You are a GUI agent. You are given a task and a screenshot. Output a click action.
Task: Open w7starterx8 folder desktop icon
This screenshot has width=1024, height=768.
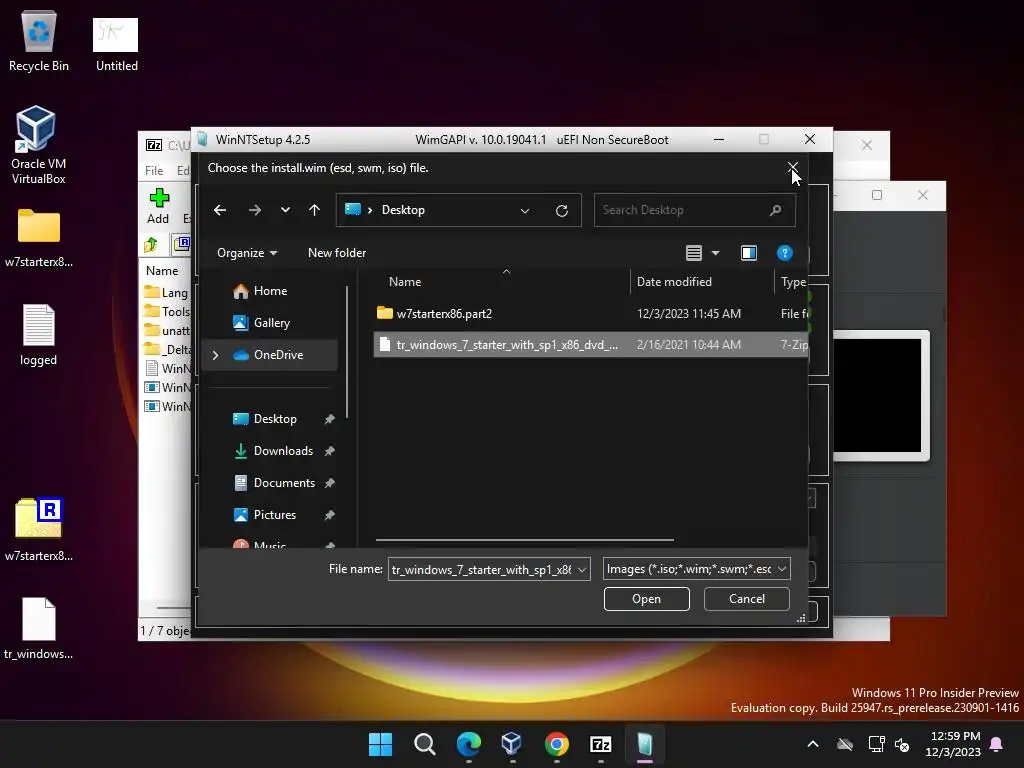(x=39, y=238)
